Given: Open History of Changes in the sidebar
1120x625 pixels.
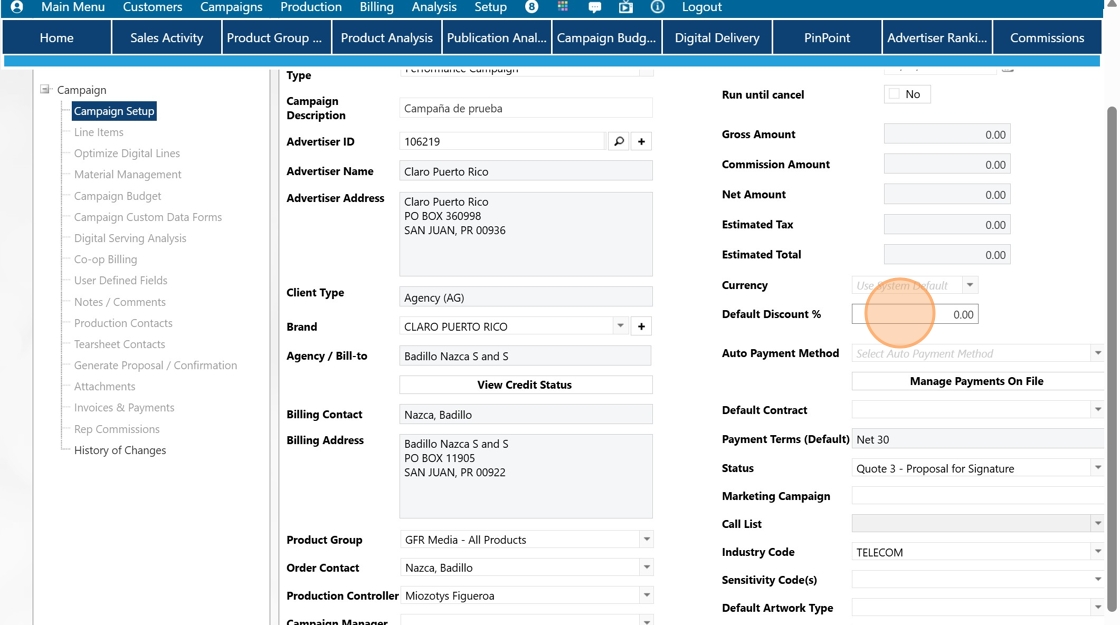Looking at the screenshot, I should pos(120,450).
